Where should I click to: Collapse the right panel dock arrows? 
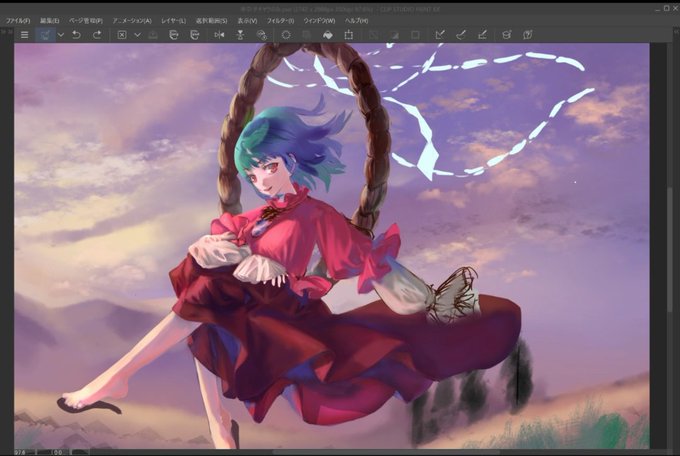[x=676, y=31]
